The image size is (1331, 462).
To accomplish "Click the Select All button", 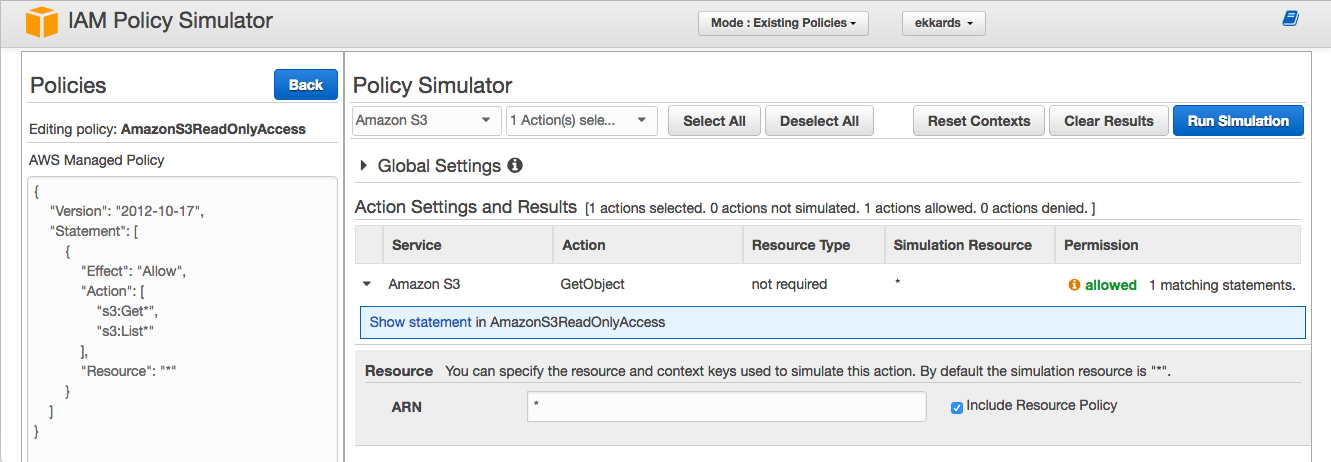I will tap(714, 121).
